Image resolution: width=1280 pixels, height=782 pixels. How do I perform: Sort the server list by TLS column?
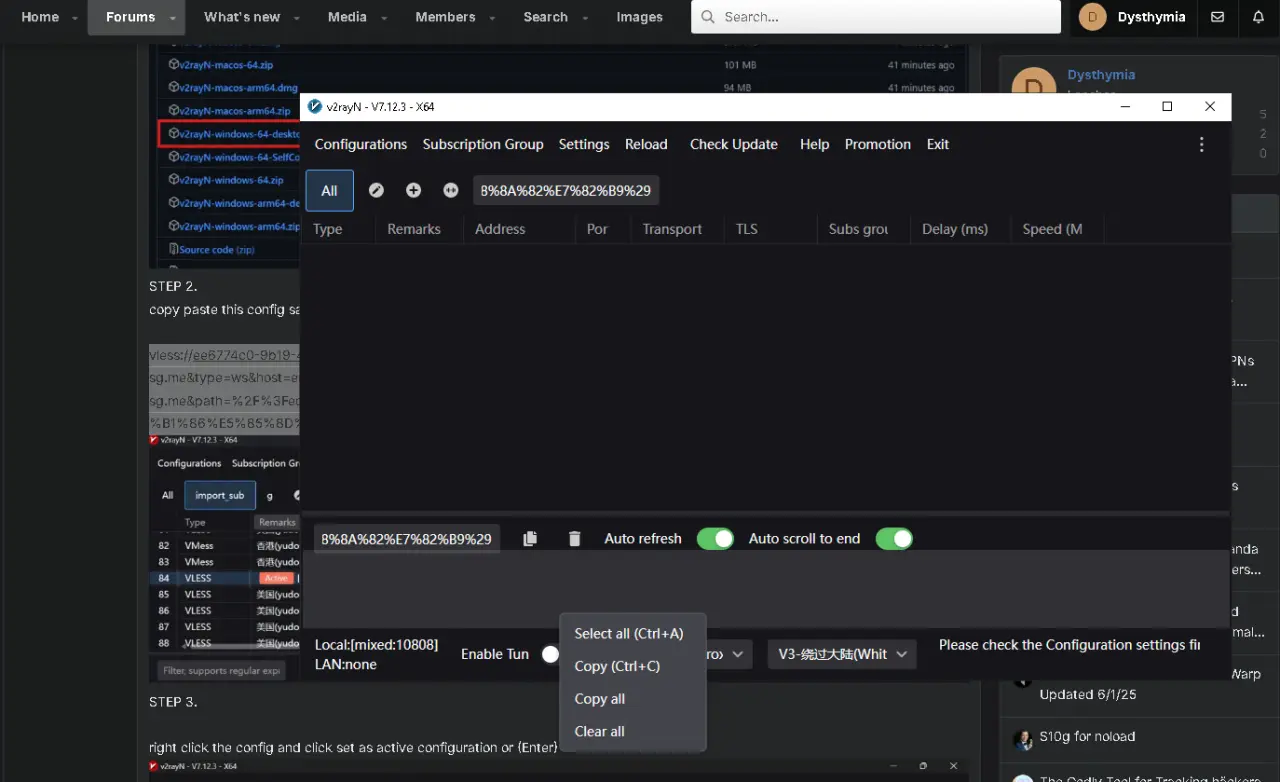pyautogui.click(x=747, y=229)
